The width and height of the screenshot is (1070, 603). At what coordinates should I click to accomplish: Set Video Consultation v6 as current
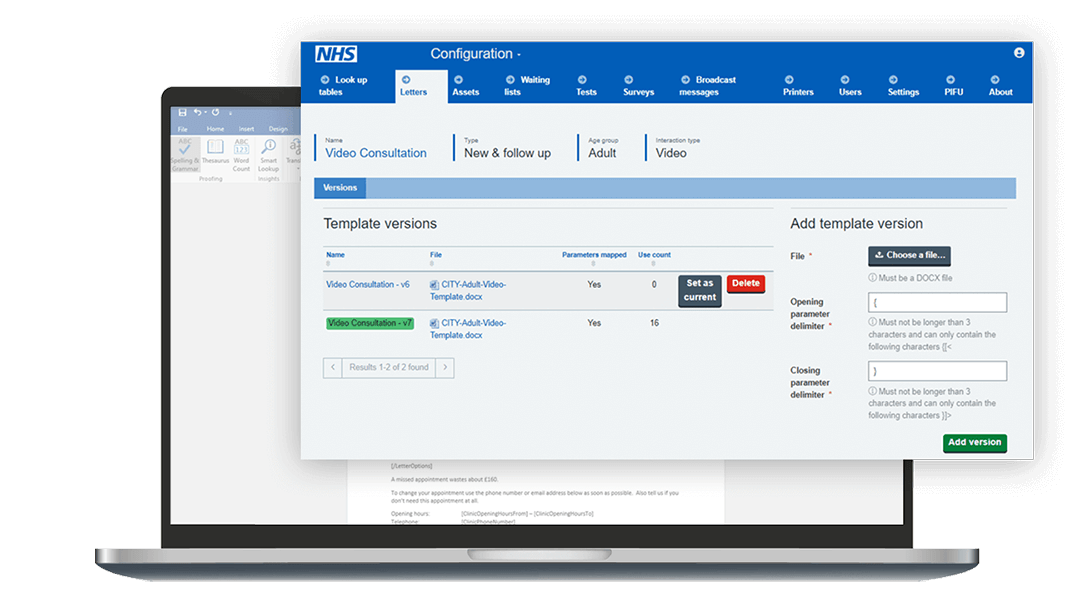click(698, 290)
